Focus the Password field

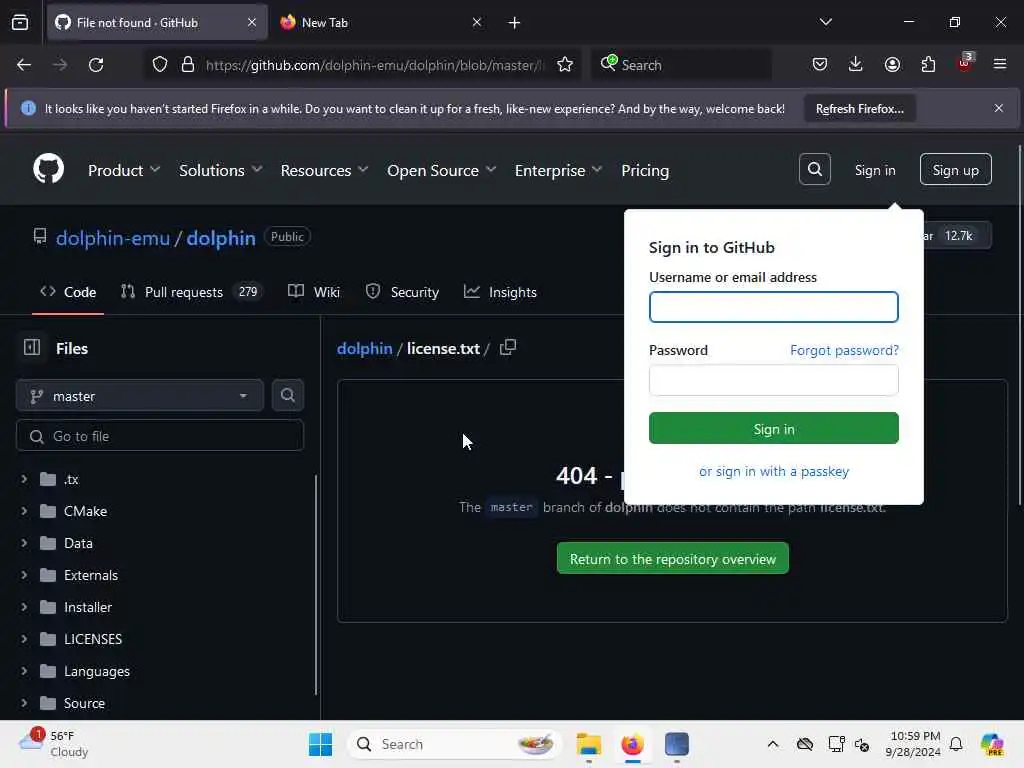pyautogui.click(x=773, y=380)
